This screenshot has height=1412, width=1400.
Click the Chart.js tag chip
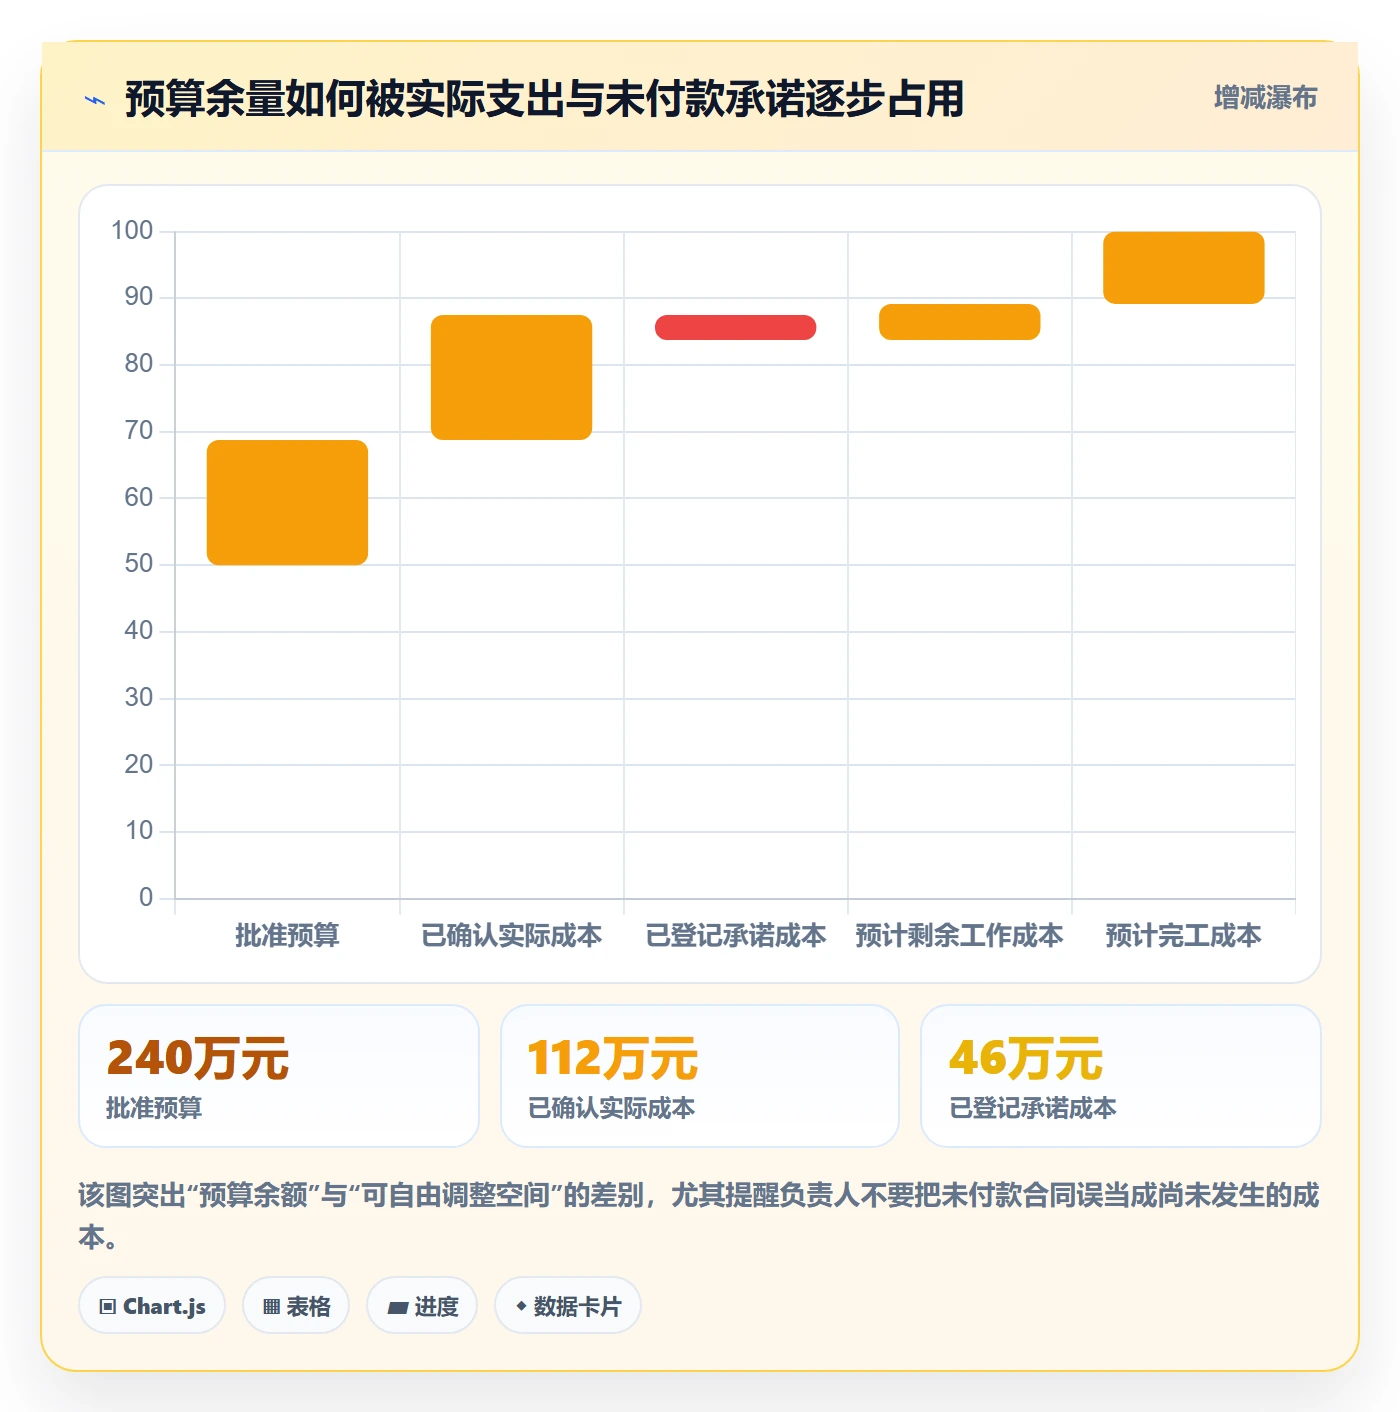coord(152,1305)
